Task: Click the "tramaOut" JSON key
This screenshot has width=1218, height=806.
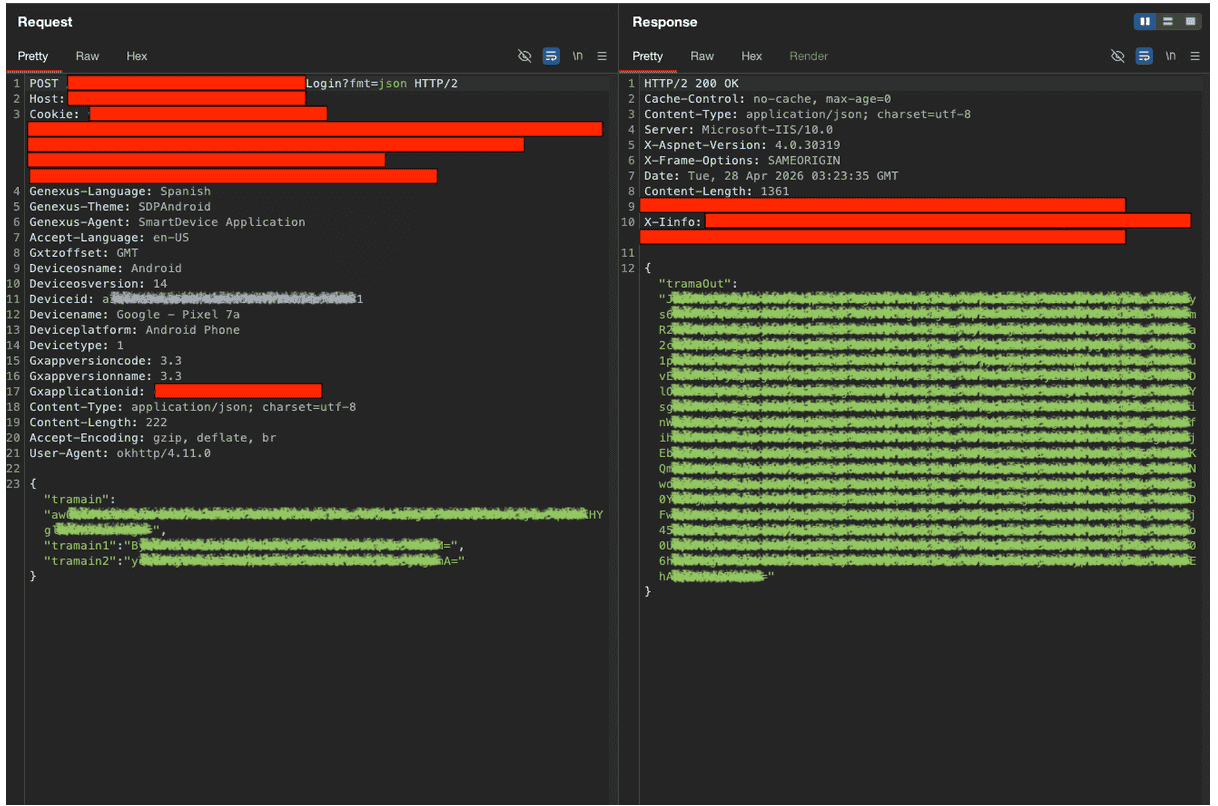Action: point(698,284)
